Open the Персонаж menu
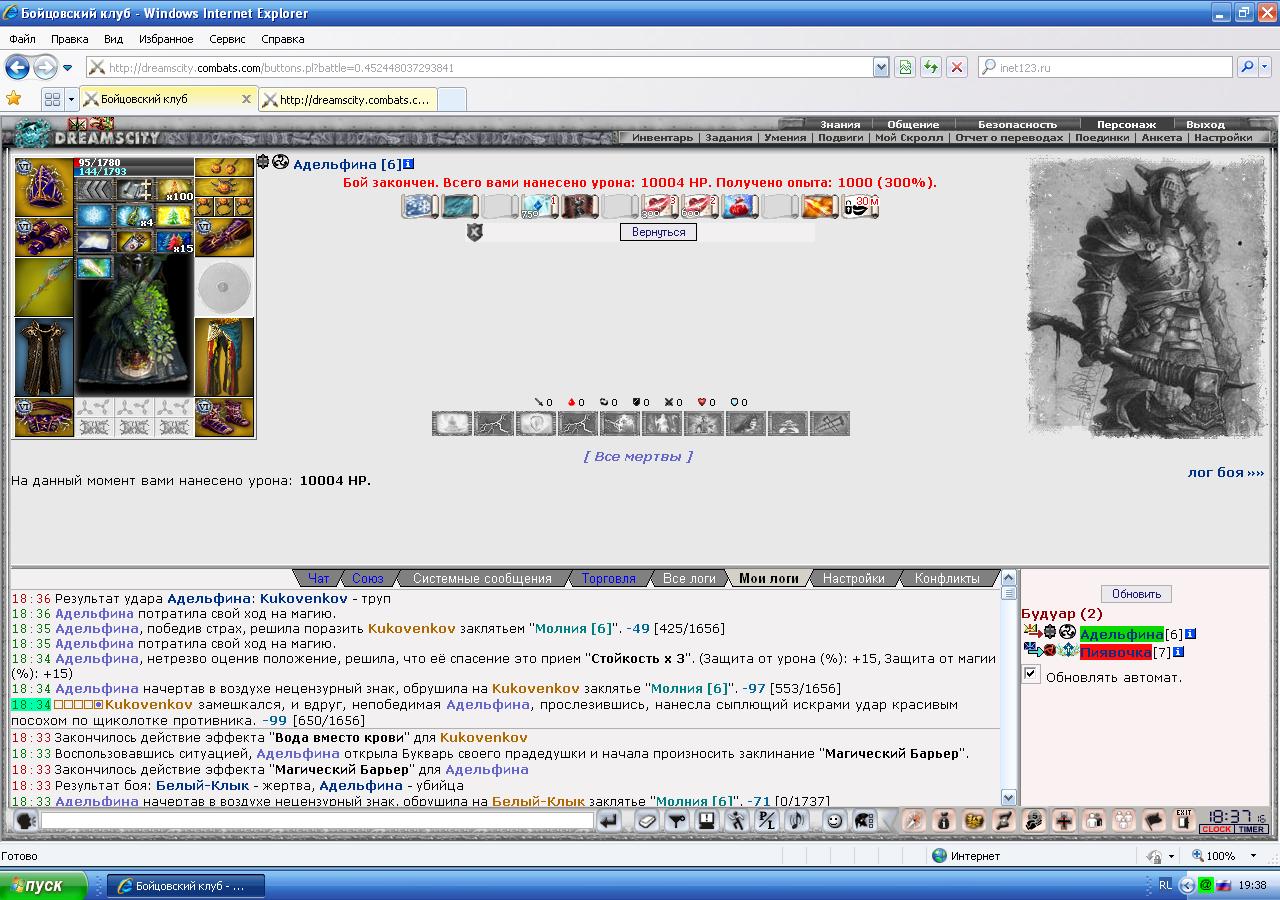 (x=1126, y=125)
